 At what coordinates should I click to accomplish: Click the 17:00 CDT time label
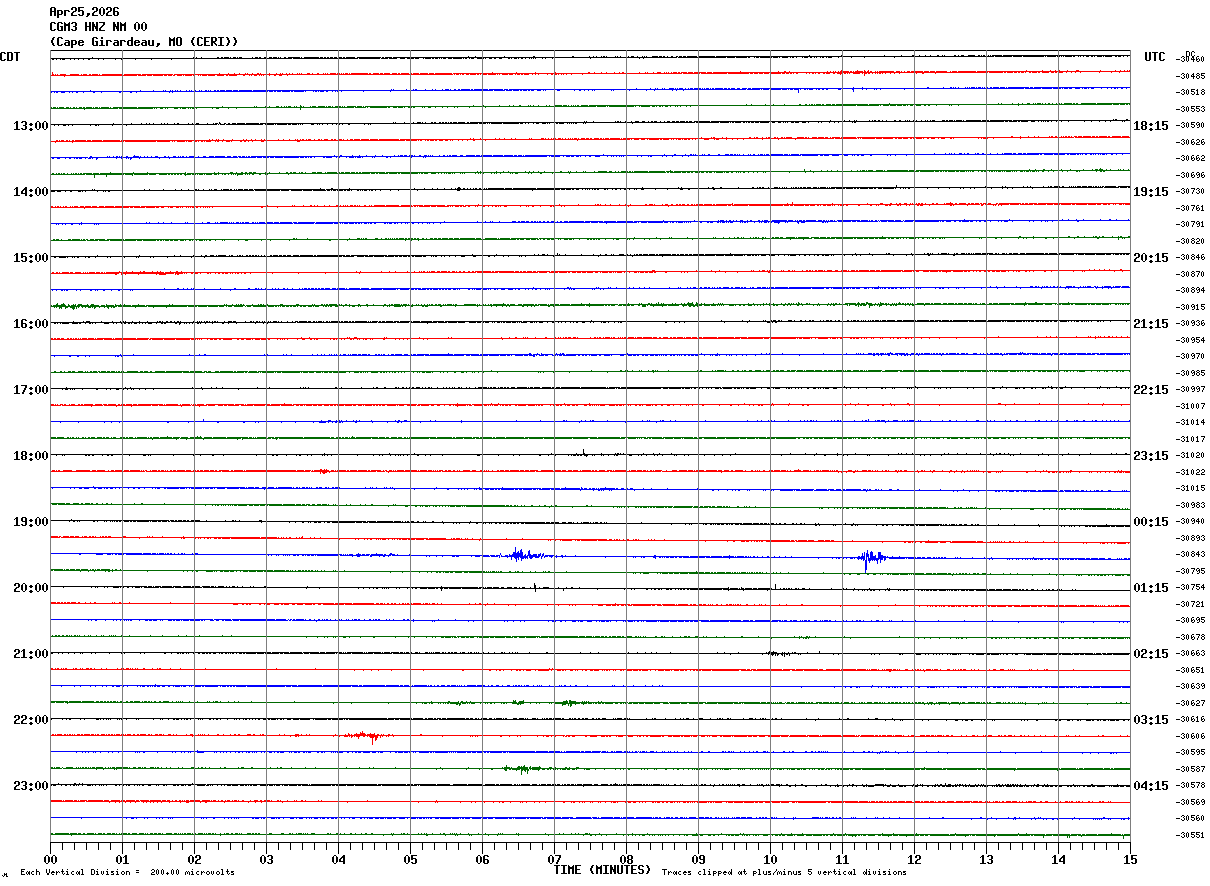30,390
